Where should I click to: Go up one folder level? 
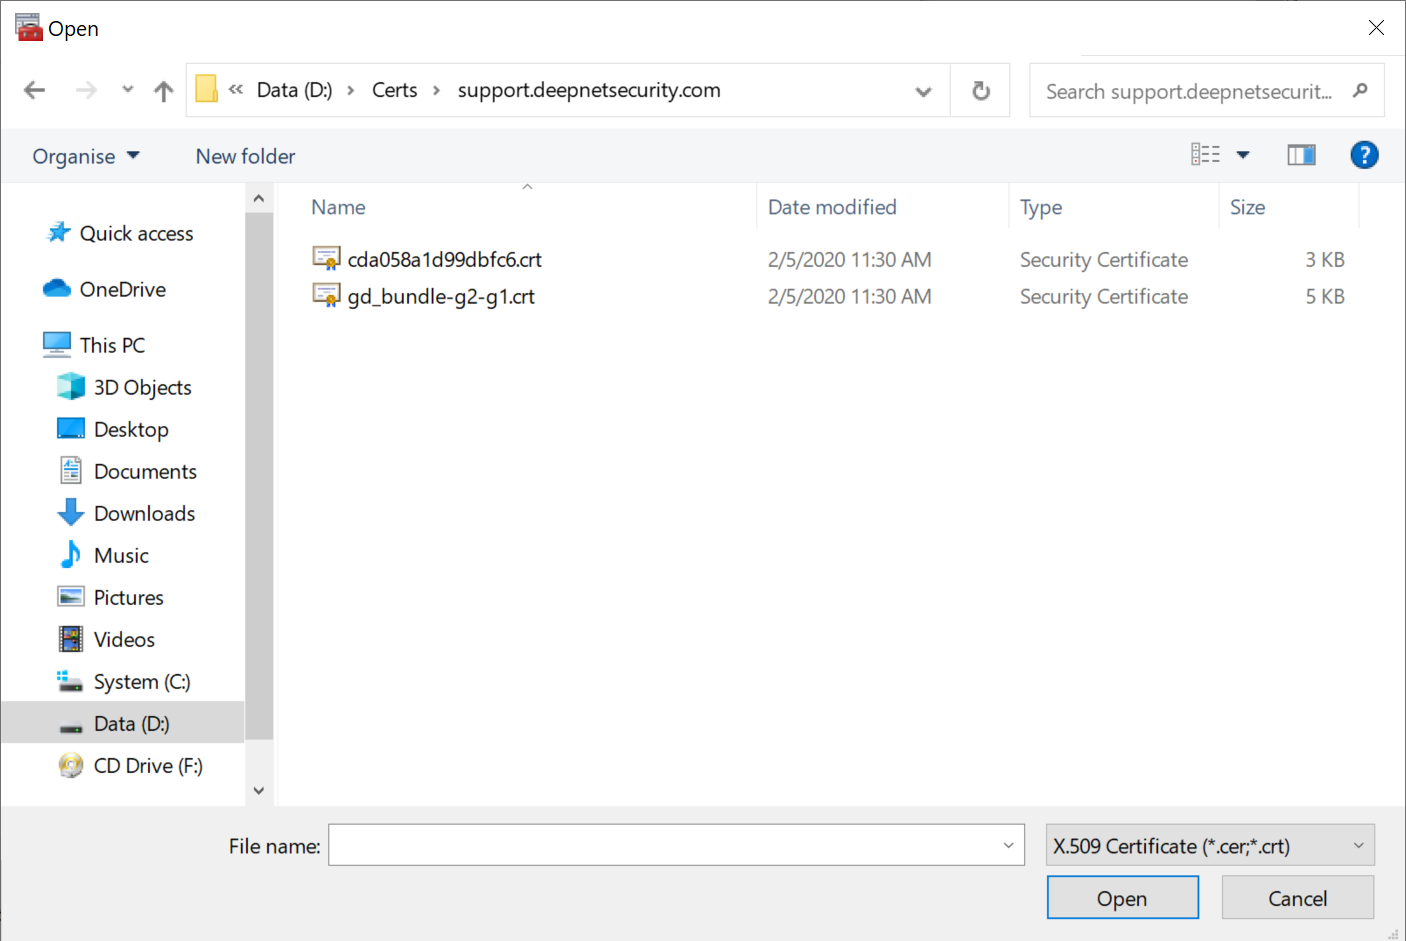[x=164, y=91]
